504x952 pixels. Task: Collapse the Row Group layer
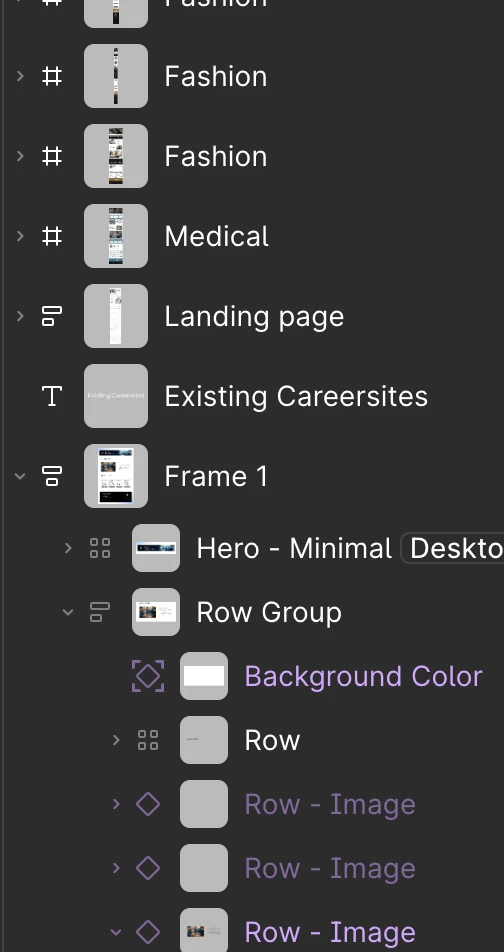pyautogui.click(x=68, y=612)
